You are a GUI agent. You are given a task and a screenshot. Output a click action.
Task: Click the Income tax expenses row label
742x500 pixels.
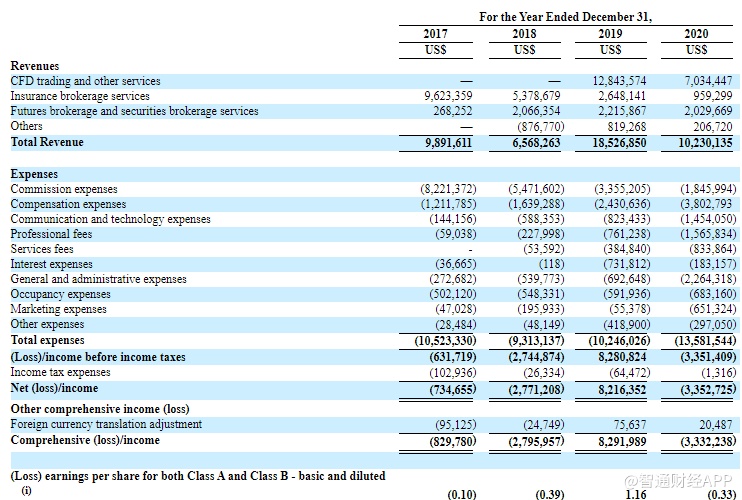tap(59, 372)
